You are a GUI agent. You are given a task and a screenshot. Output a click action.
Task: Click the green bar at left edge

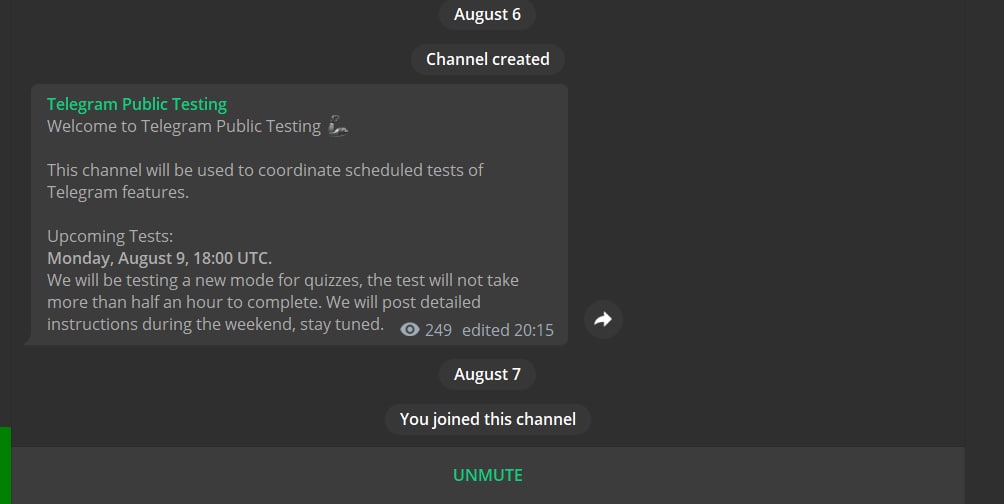point(5,465)
